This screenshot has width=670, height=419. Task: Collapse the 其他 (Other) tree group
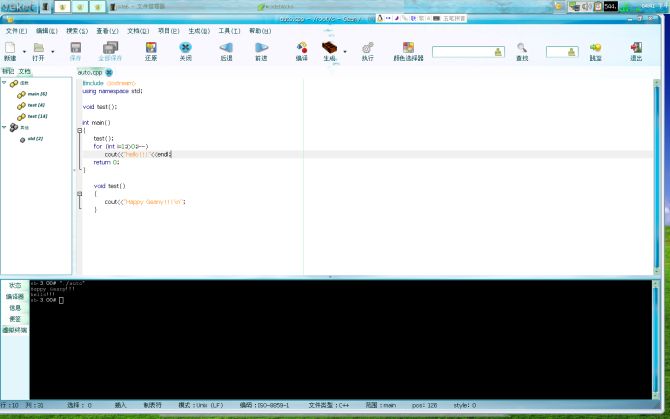tap(4, 127)
